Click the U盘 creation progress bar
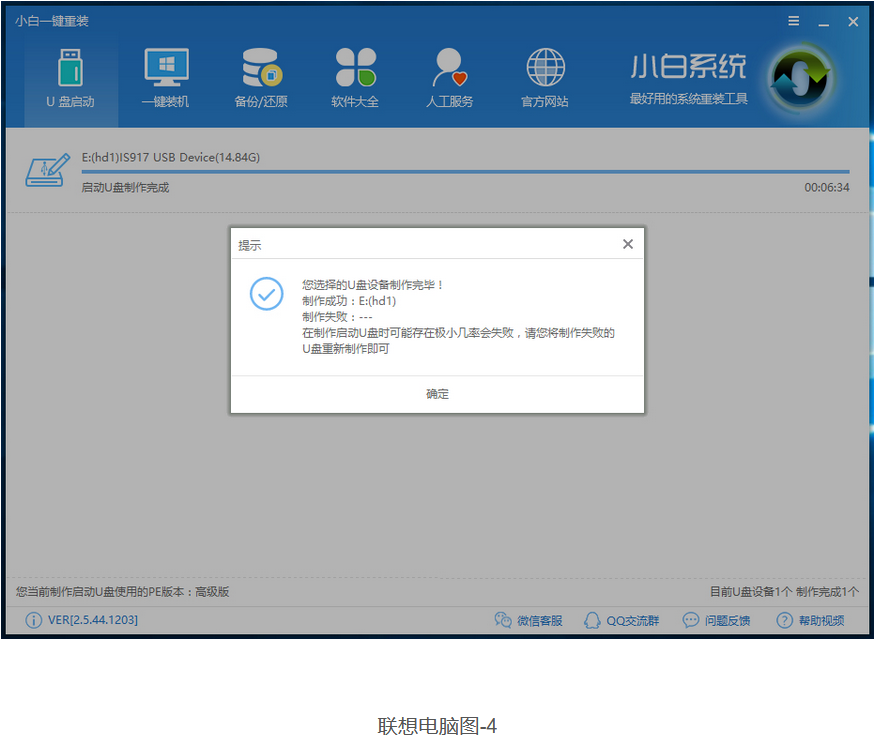Image resolution: width=881 pixels, height=741 pixels. [465, 172]
